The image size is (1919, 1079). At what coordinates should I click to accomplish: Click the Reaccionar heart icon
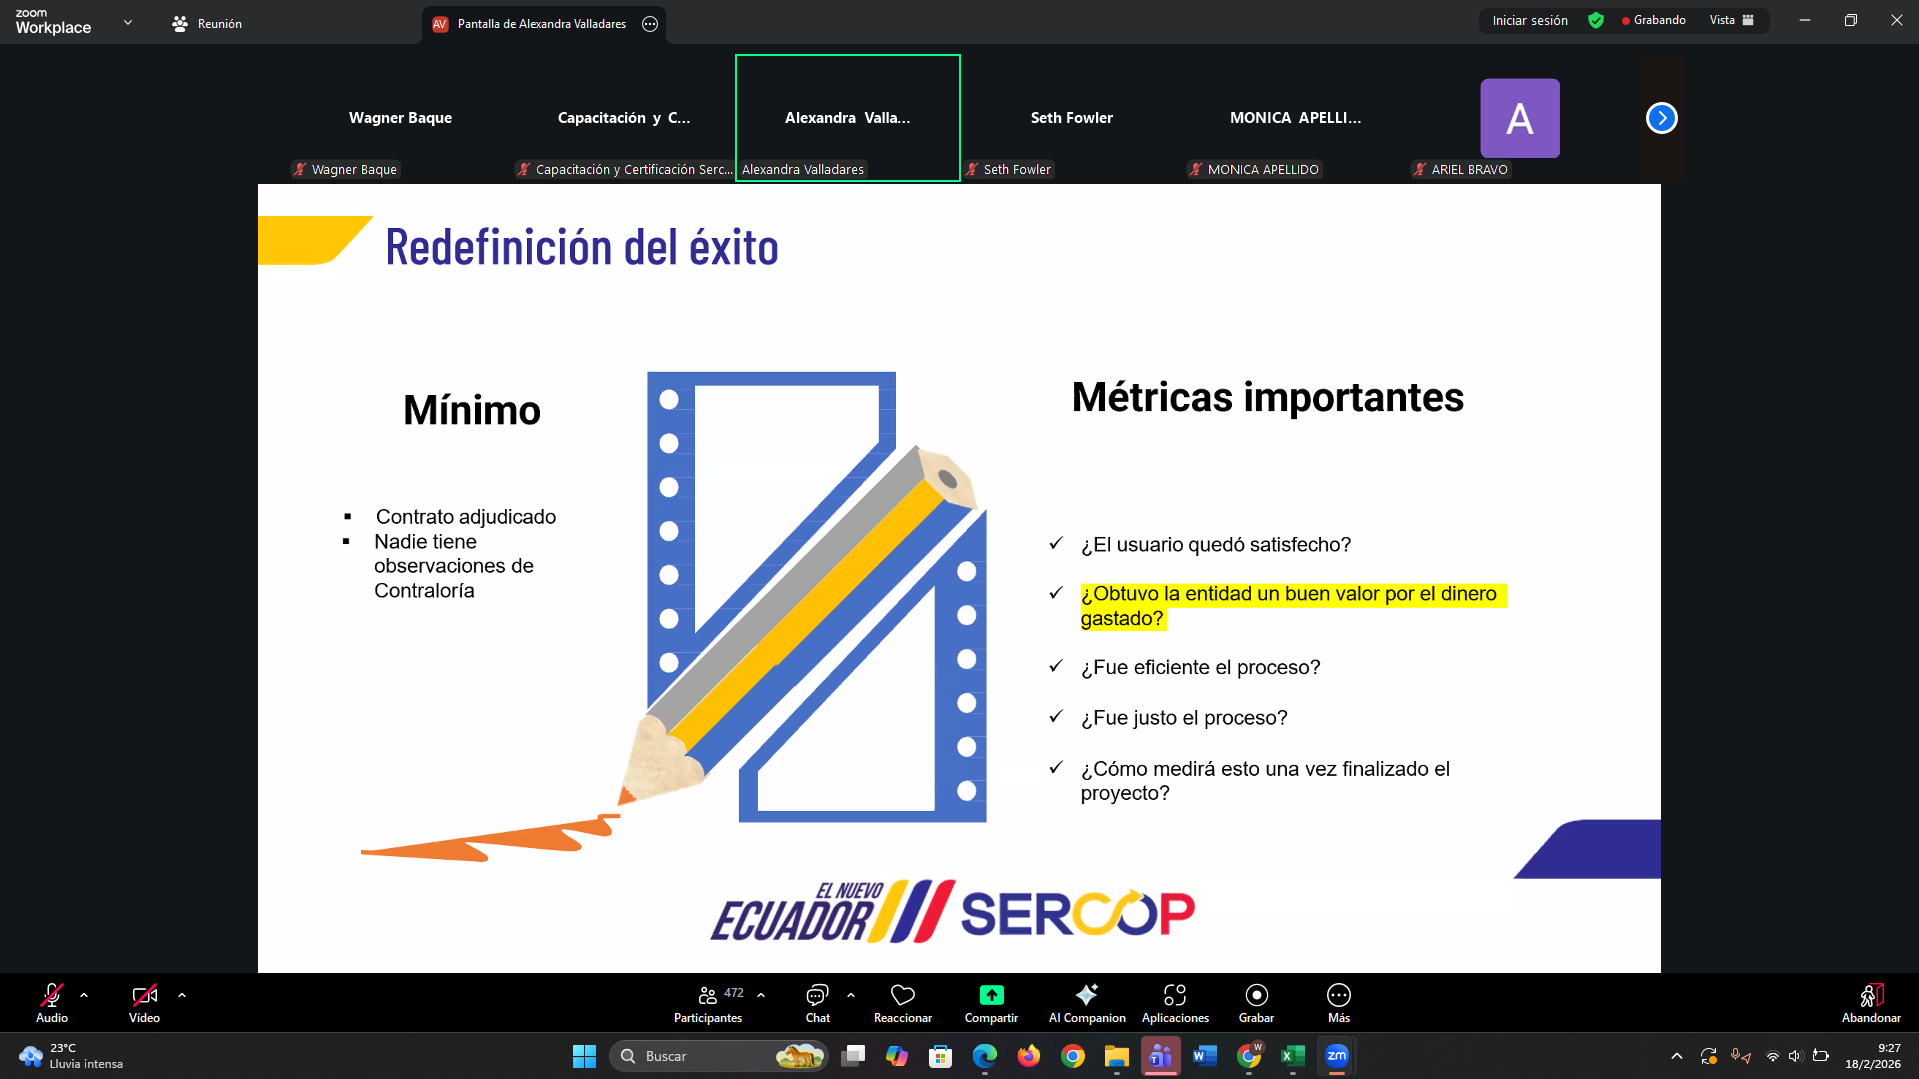tap(902, 996)
